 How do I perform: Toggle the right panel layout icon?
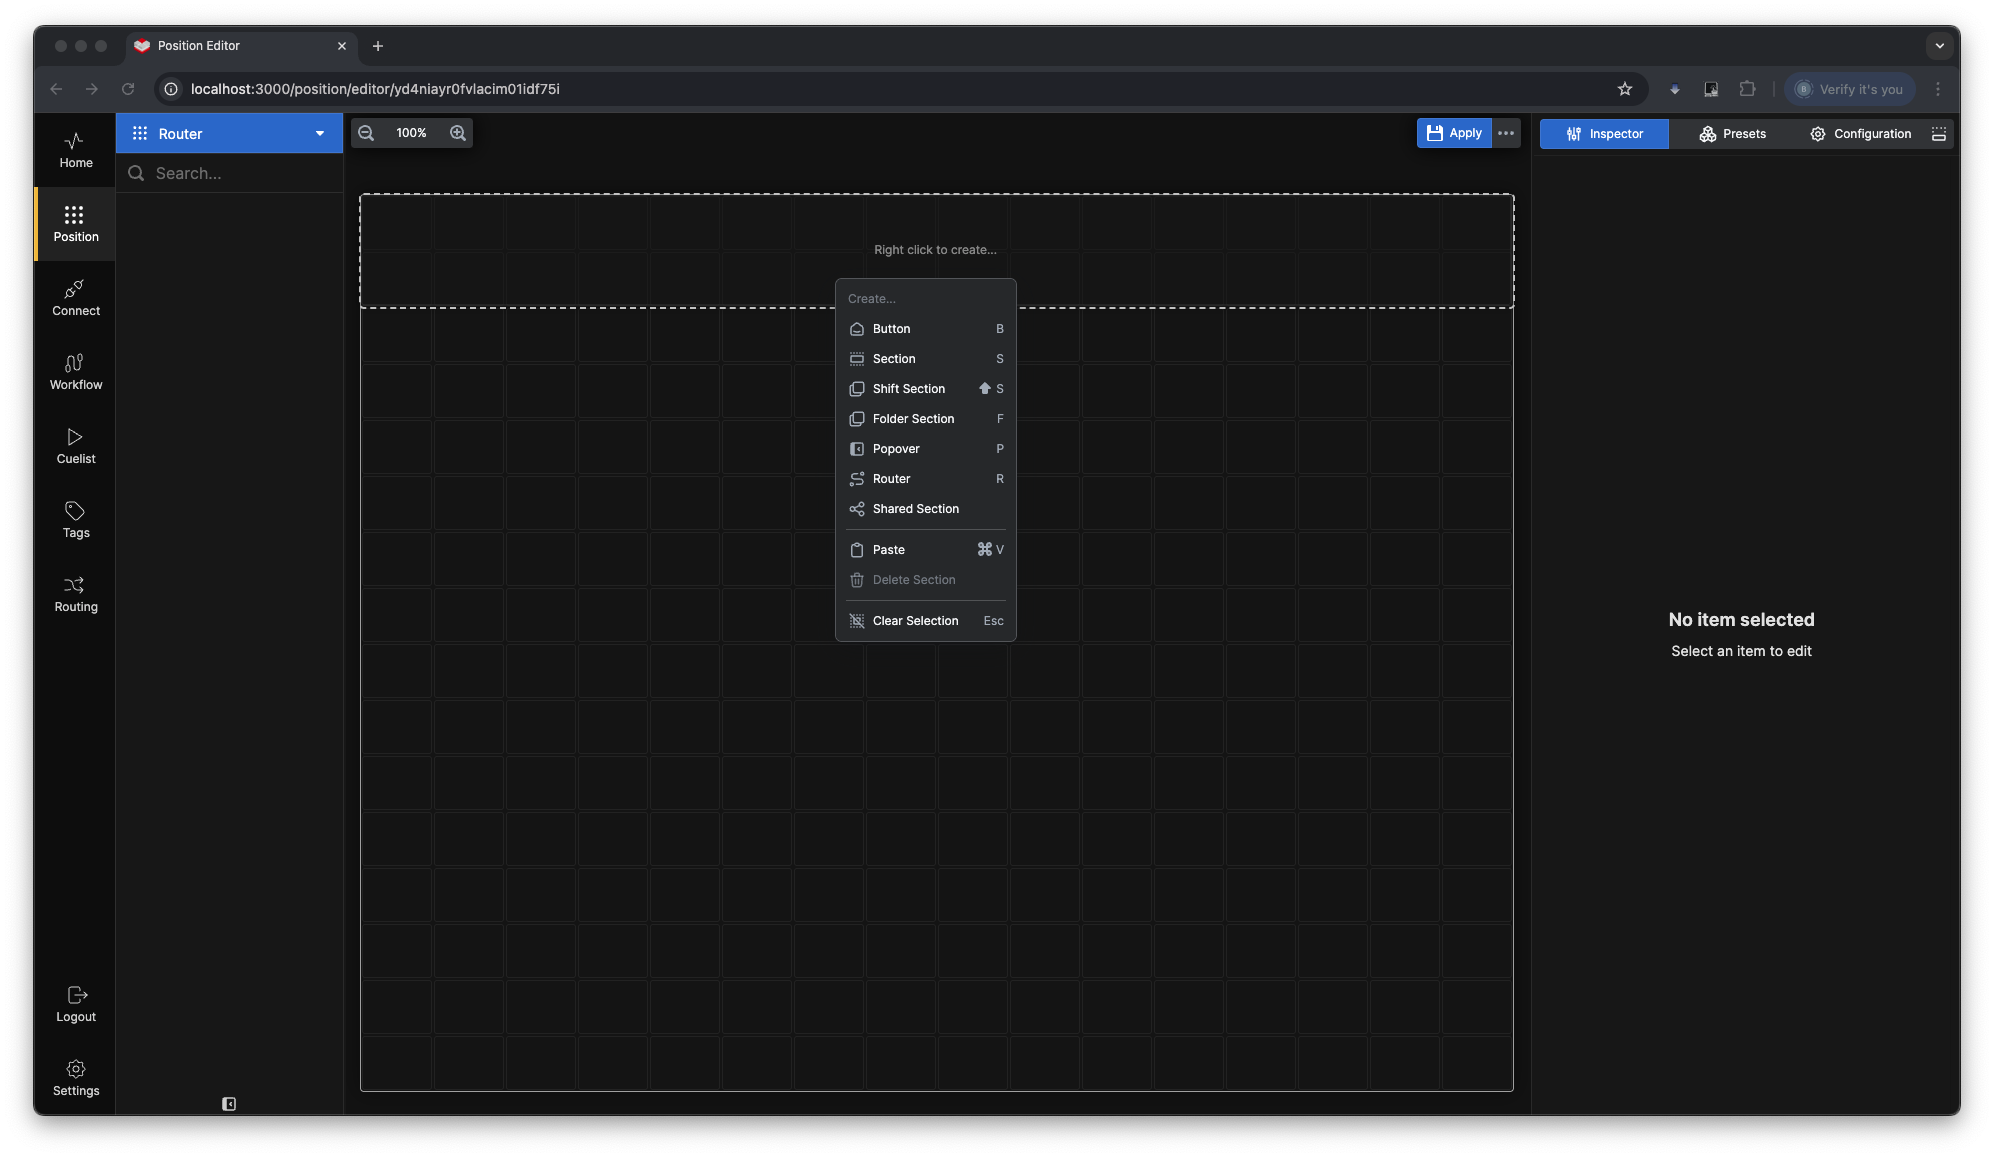click(1939, 134)
